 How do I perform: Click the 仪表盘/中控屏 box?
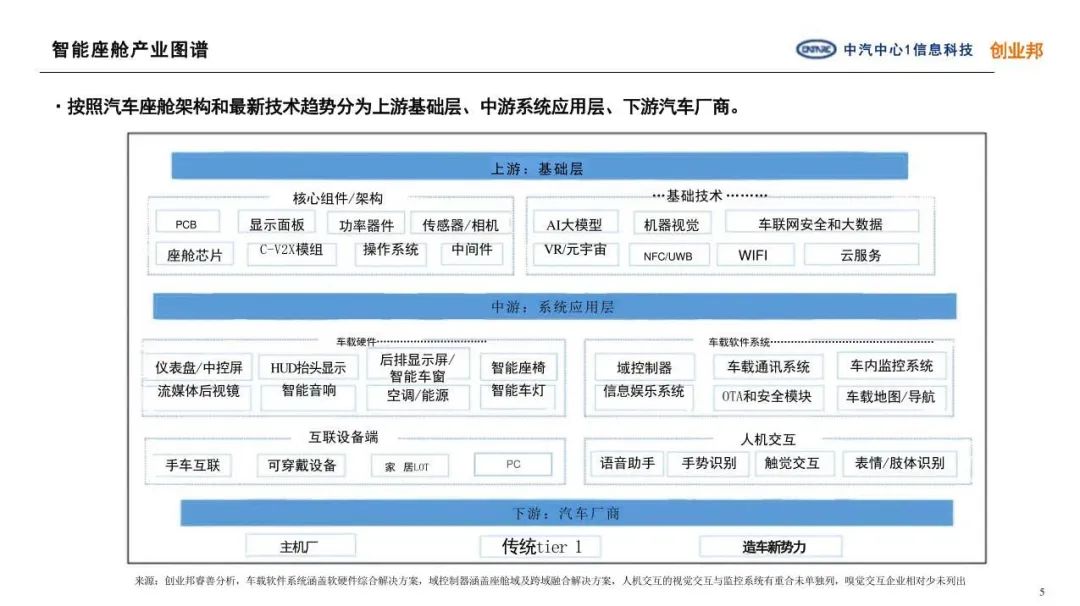(198, 367)
